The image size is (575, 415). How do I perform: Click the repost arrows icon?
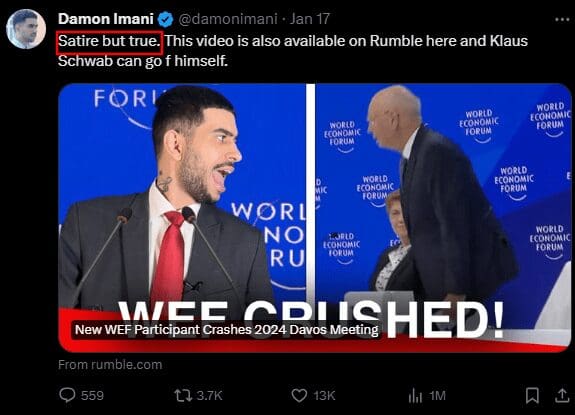183,396
